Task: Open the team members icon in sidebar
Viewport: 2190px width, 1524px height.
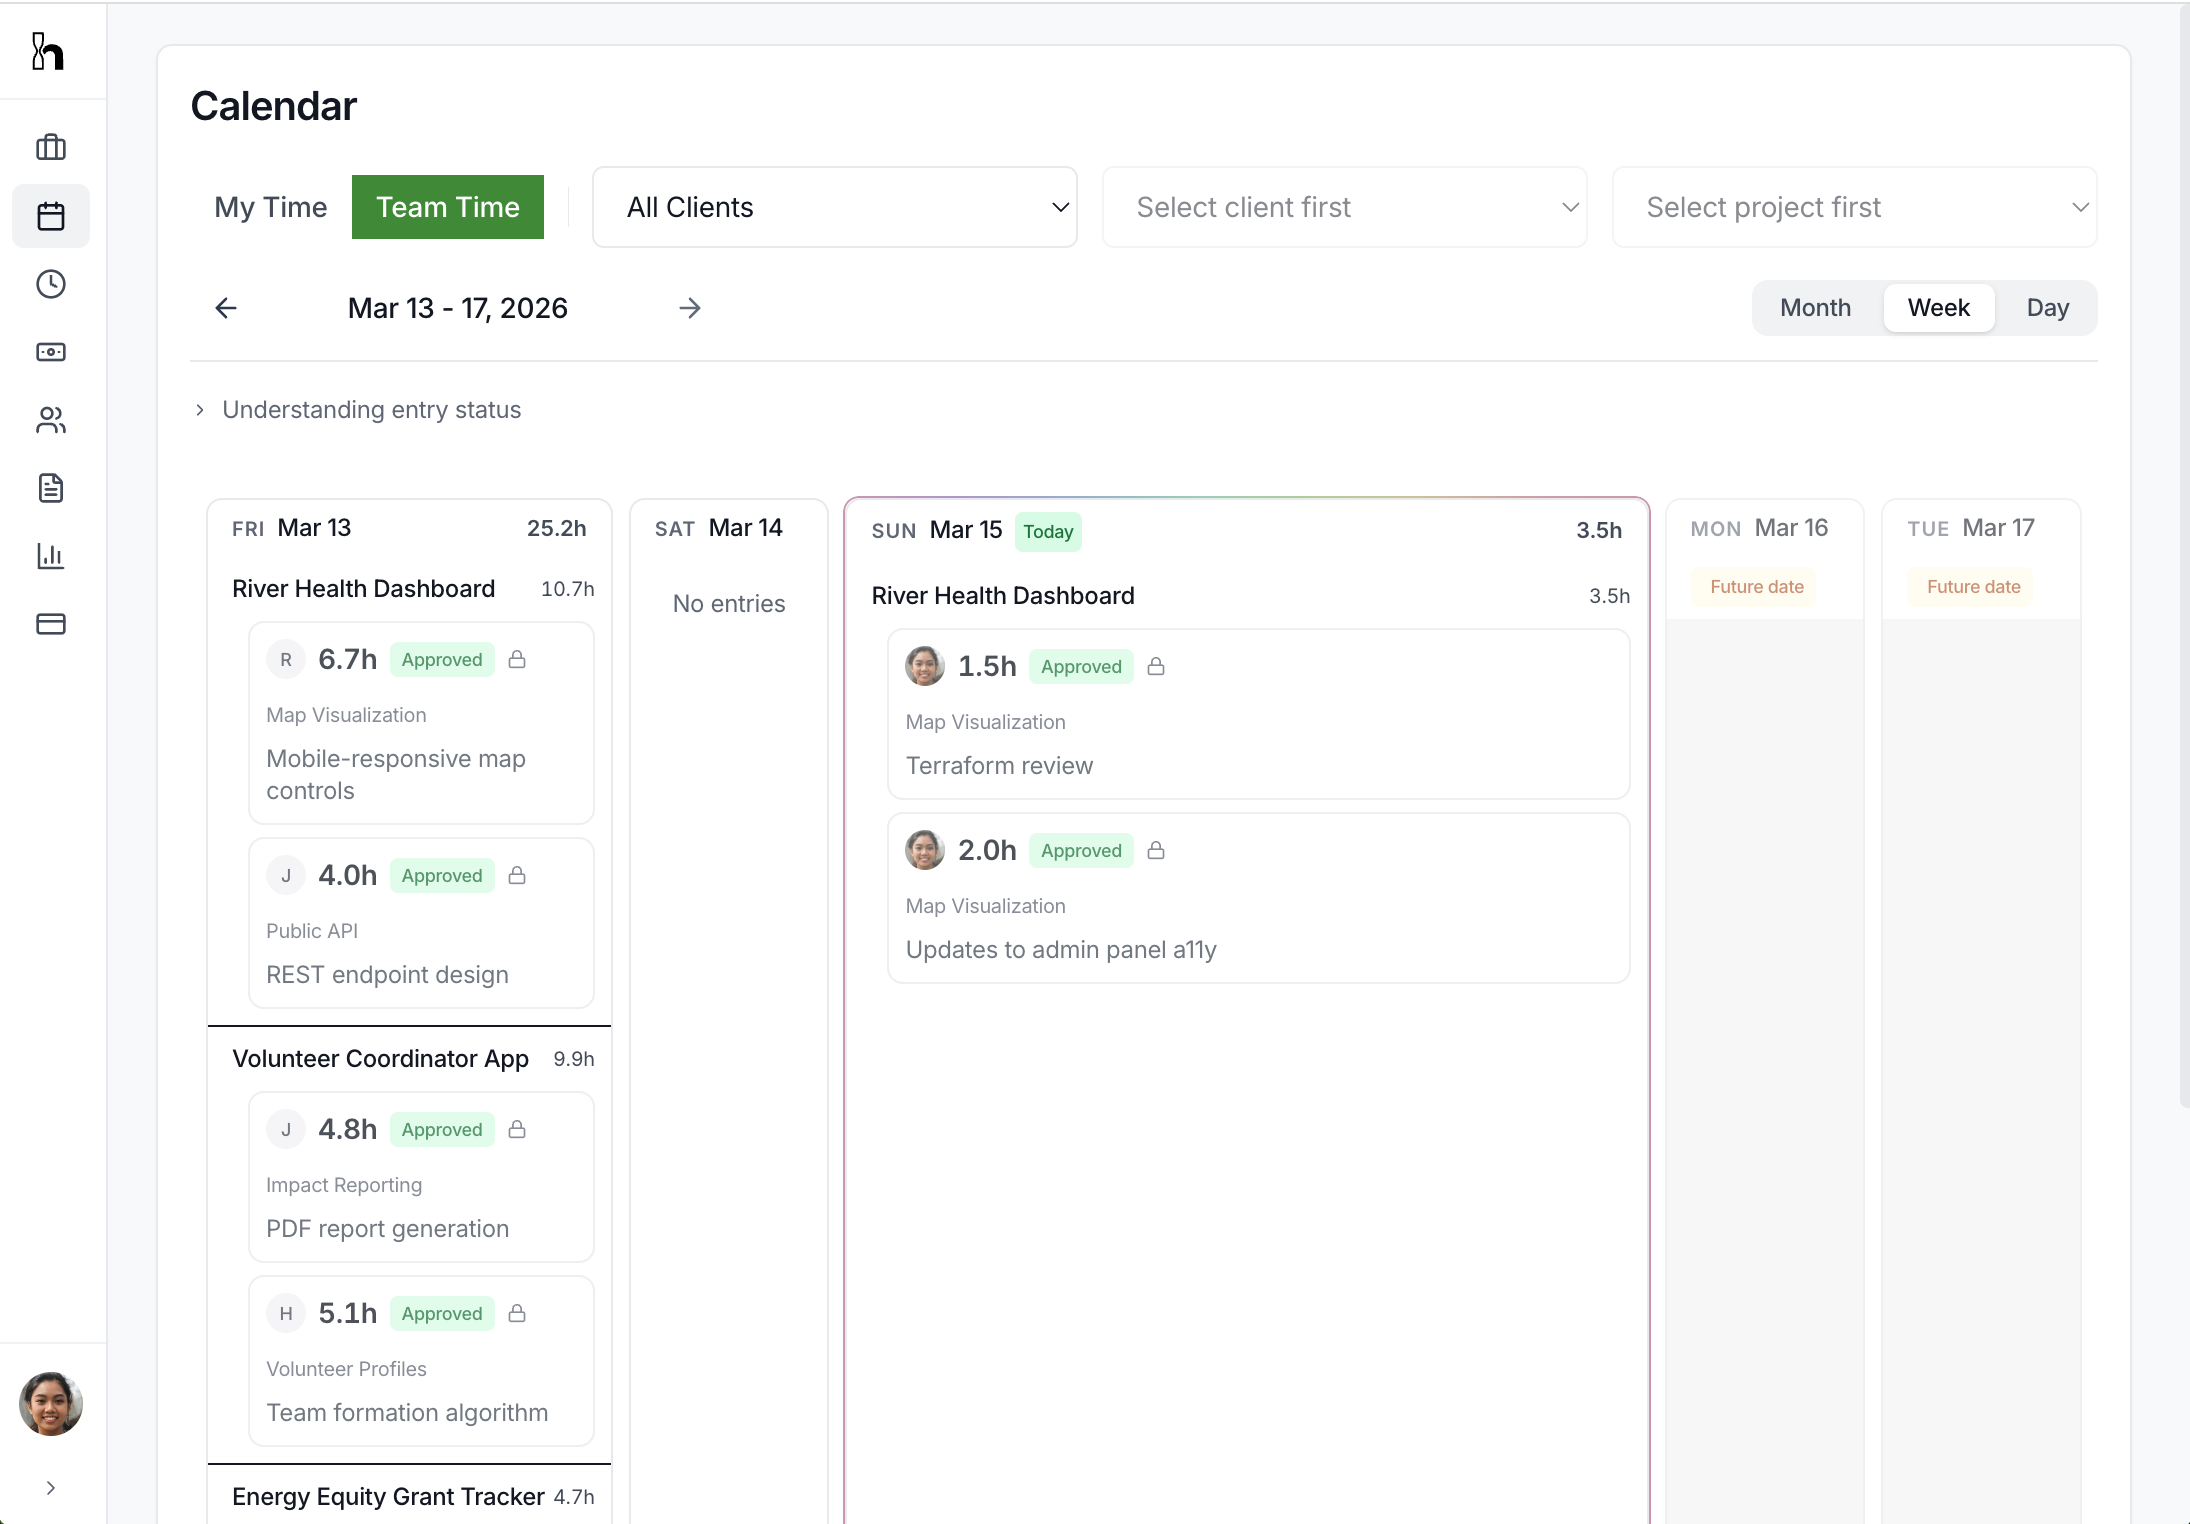Action: click(51, 420)
